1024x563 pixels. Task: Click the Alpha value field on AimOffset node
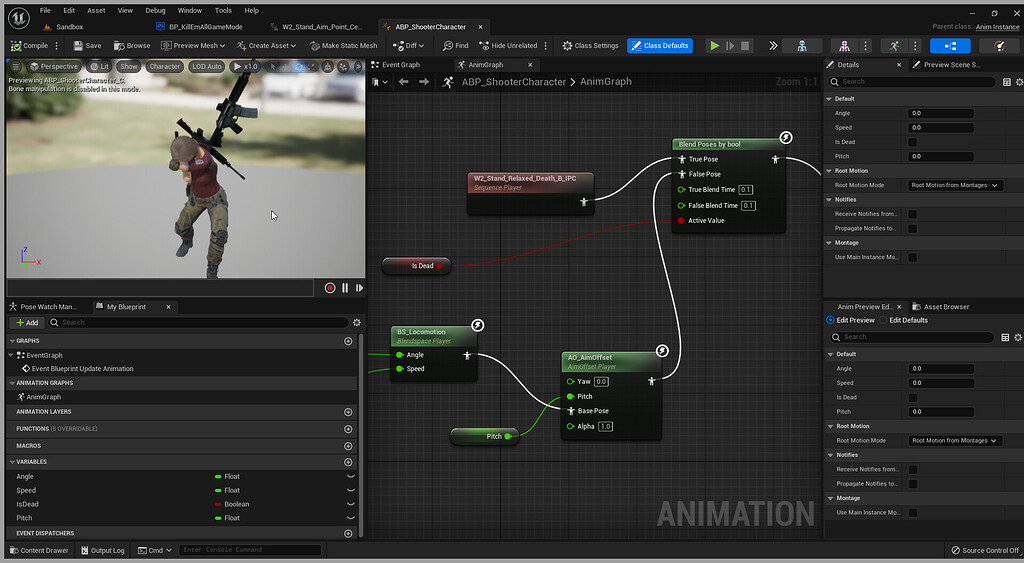click(x=605, y=427)
